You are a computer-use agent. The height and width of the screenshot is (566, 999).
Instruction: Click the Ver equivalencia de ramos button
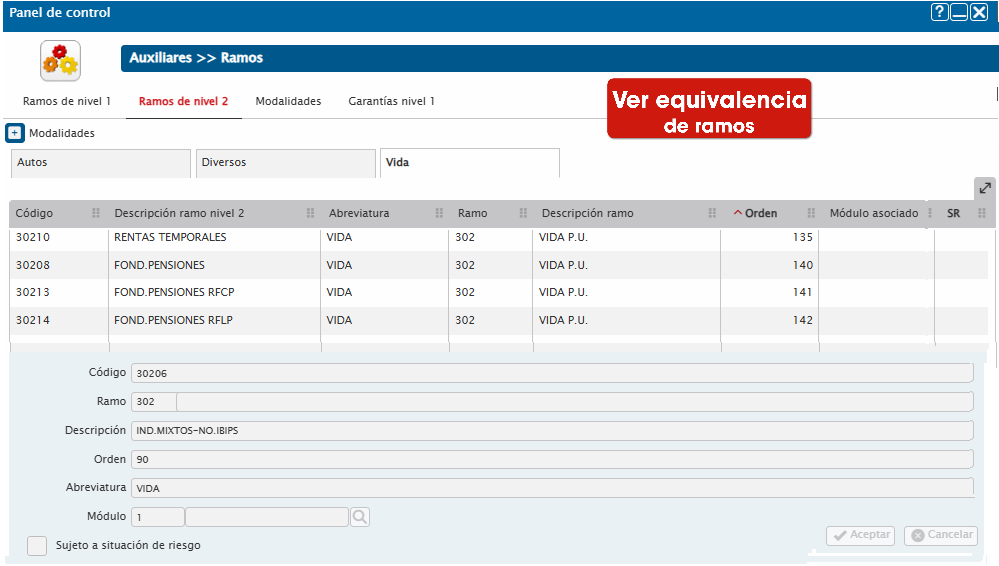tap(709, 109)
